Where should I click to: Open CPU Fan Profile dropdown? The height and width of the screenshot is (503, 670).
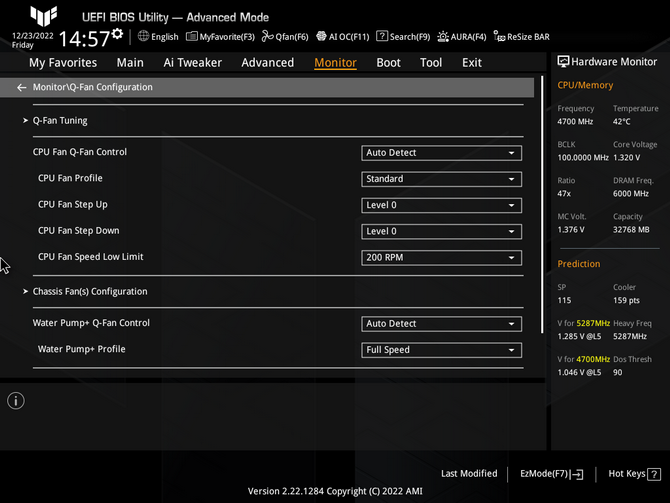(x=441, y=179)
